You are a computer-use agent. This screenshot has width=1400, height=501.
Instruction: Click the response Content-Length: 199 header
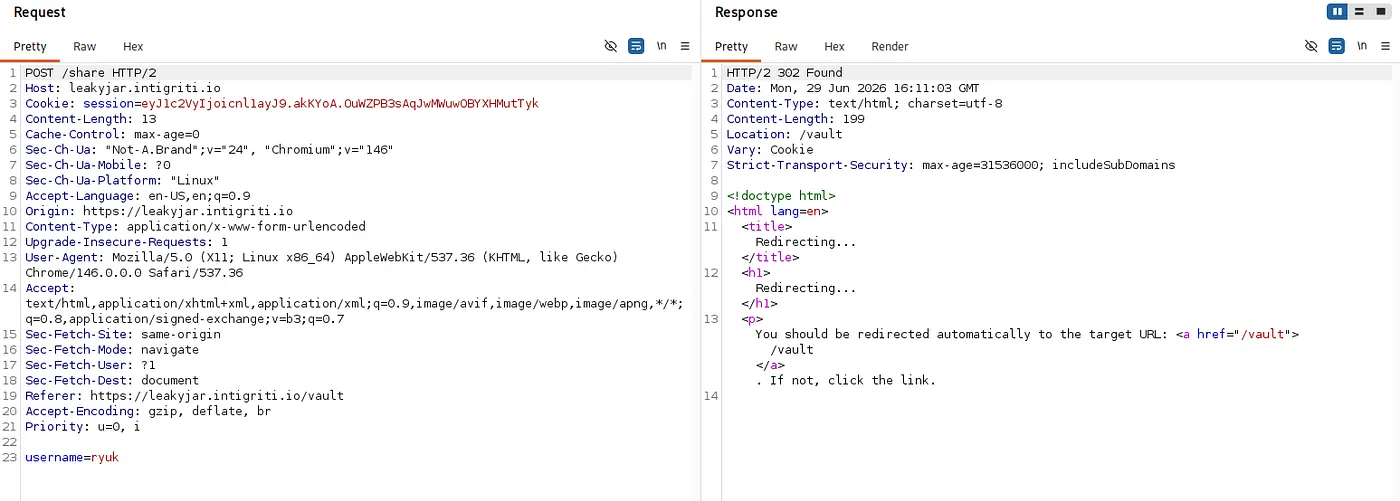pos(795,119)
